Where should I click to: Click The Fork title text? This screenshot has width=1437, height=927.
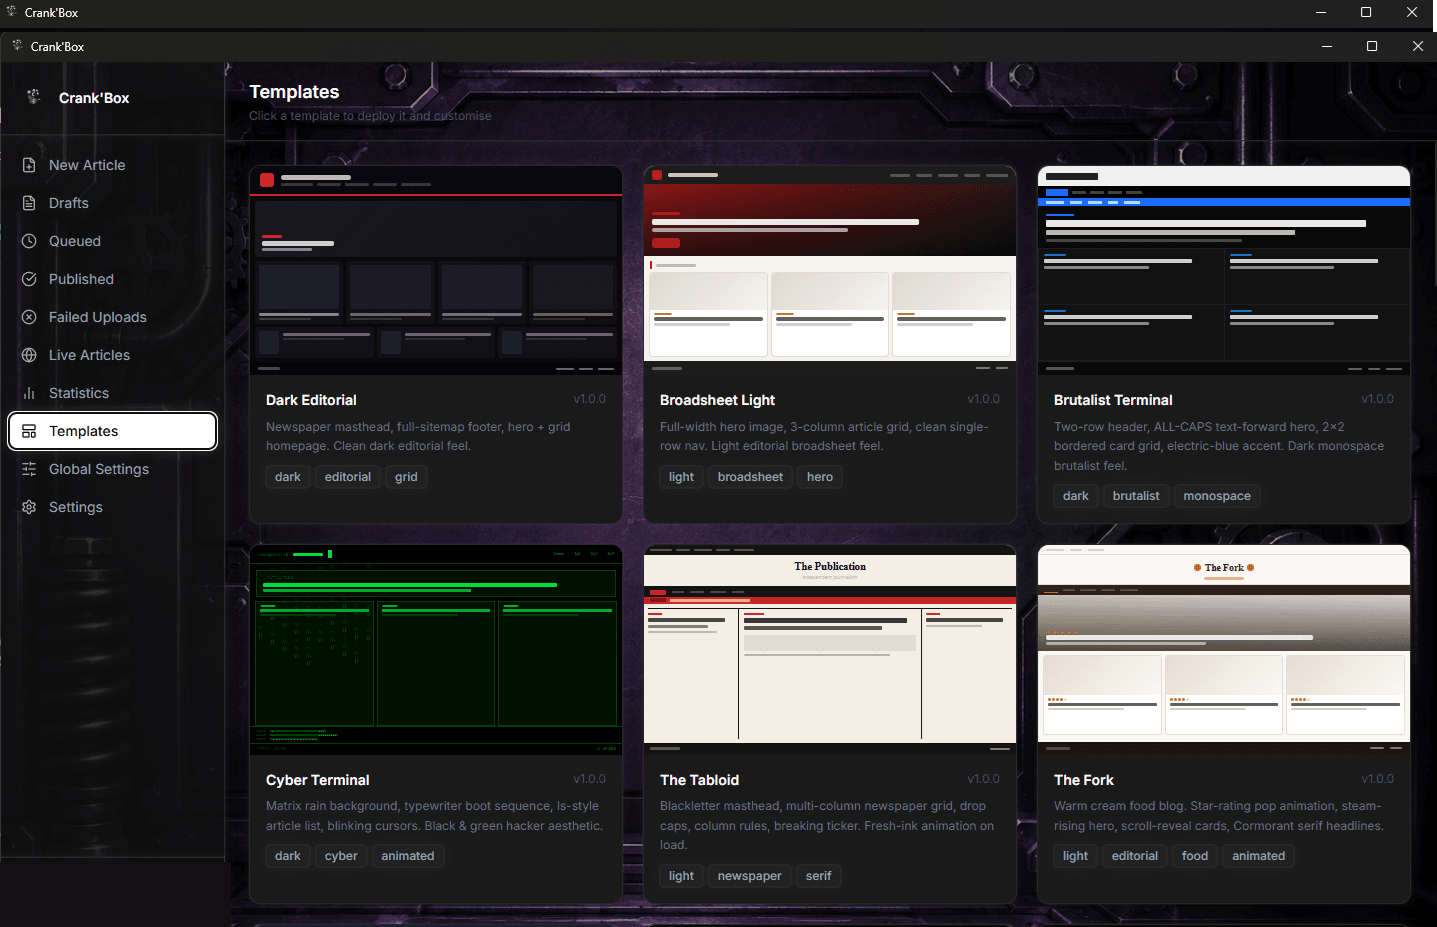[1083, 780]
